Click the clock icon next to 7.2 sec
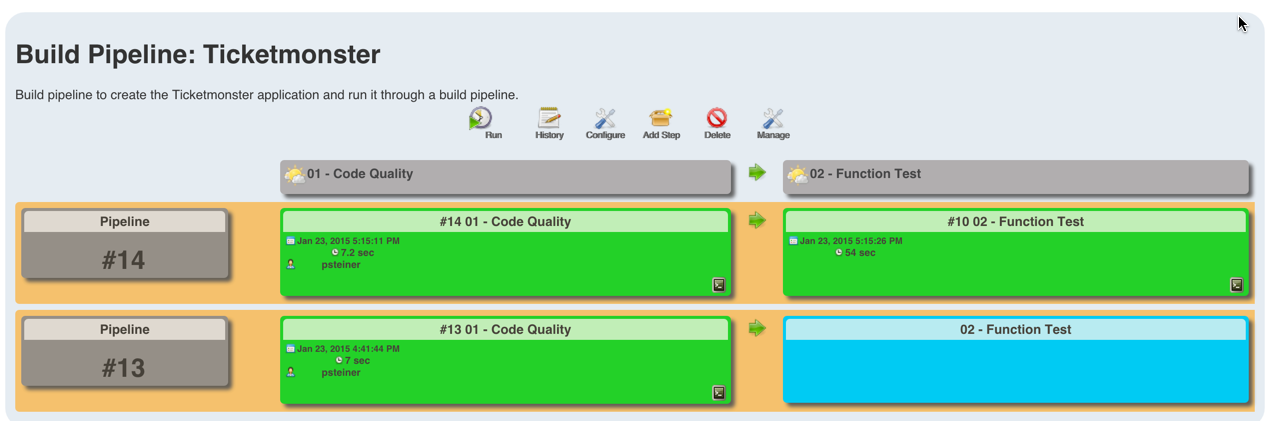 tap(335, 253)
